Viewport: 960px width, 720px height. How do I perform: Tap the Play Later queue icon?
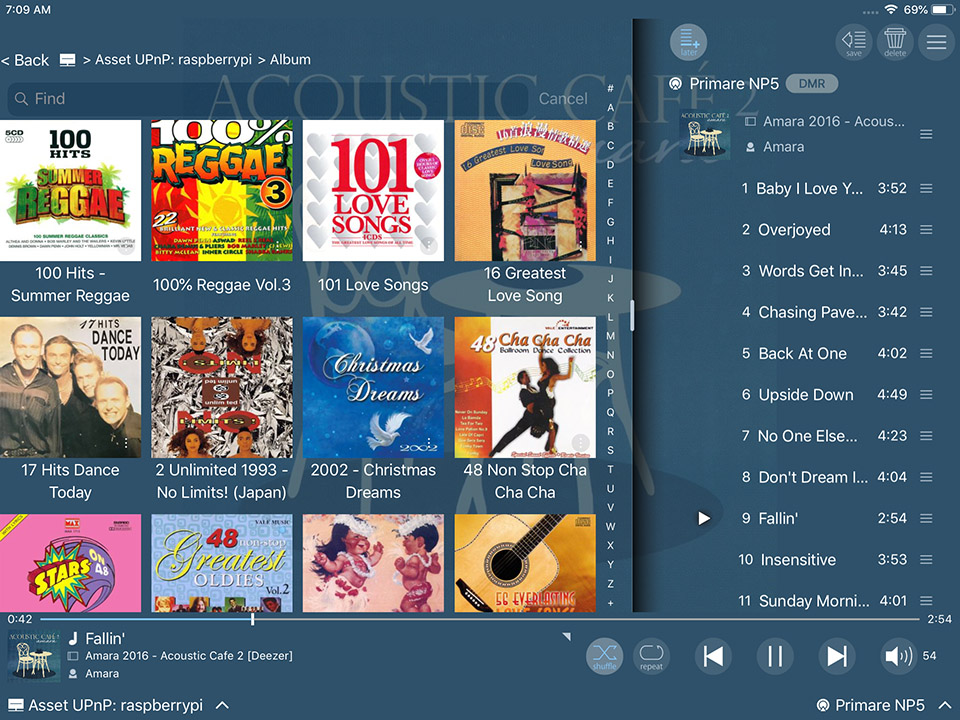[x=688, y=42]
